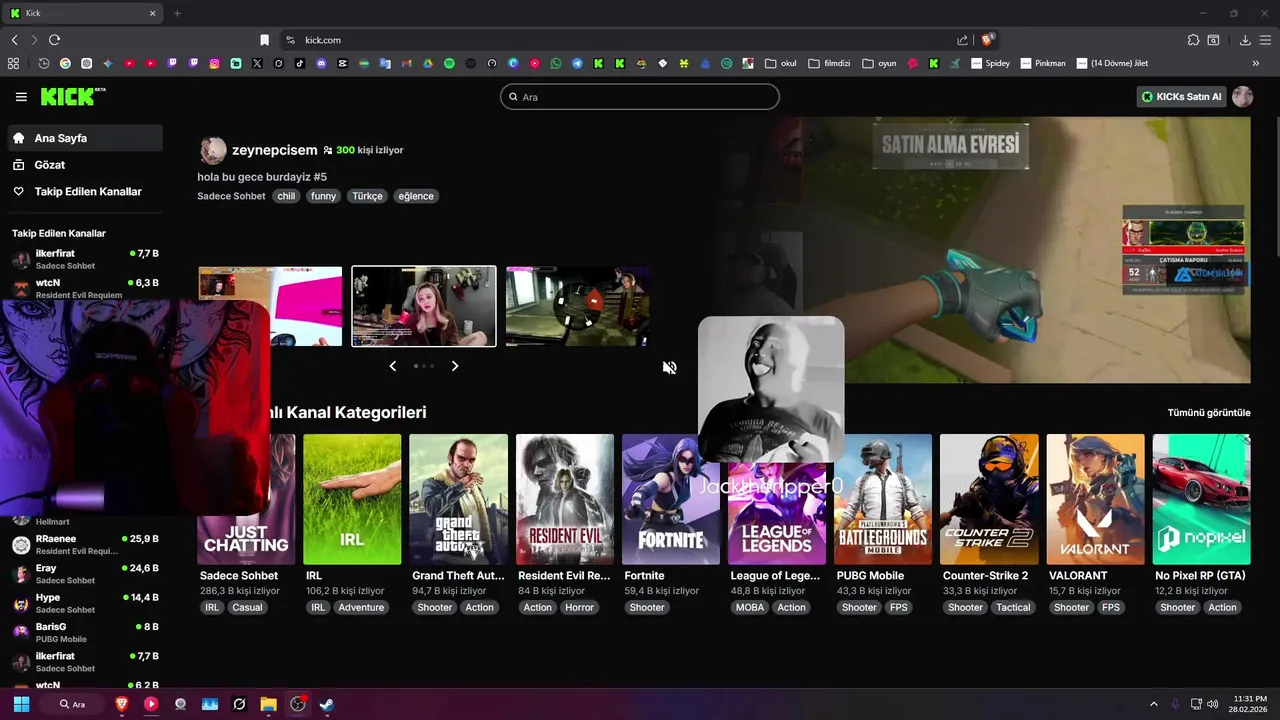Unmute the featured stream preview
Viewport: 1280px width, 720px height.
(x=669, y=367)
